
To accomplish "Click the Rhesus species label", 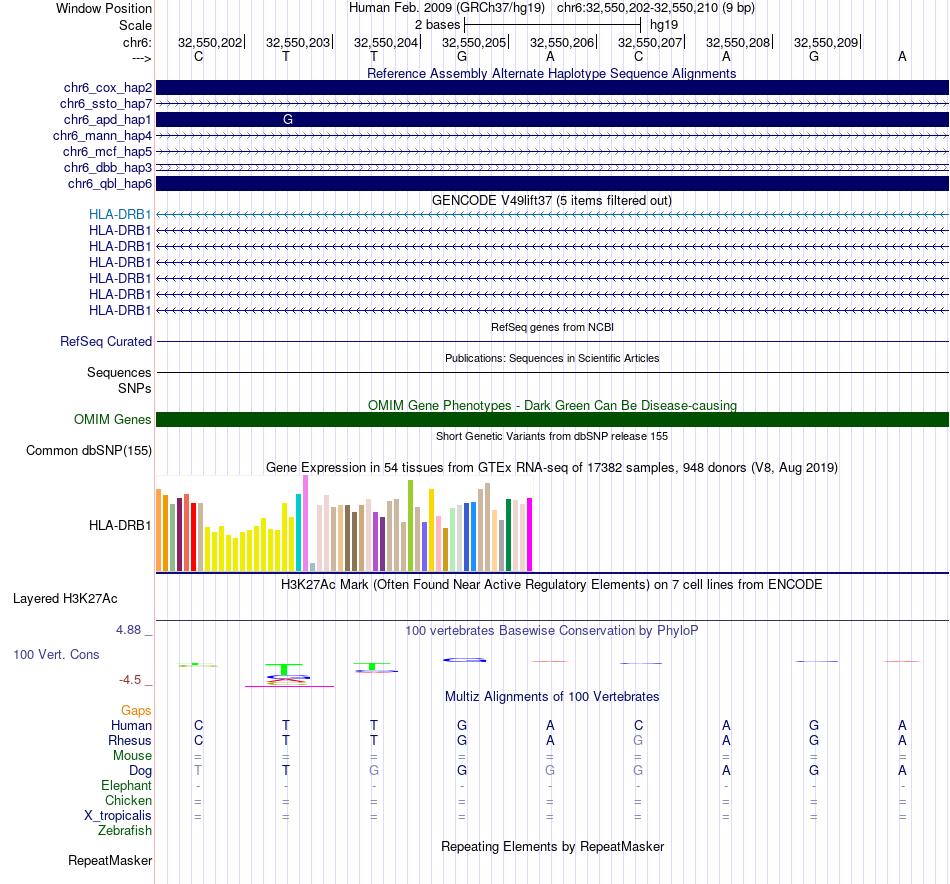I will (130, 740).
